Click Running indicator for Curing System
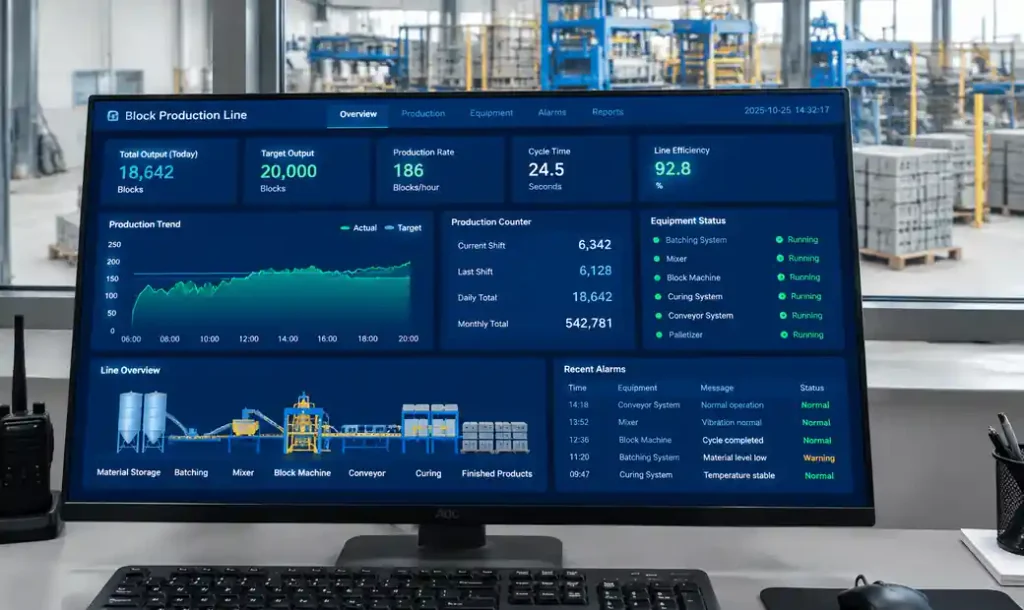 coord(799,296)
